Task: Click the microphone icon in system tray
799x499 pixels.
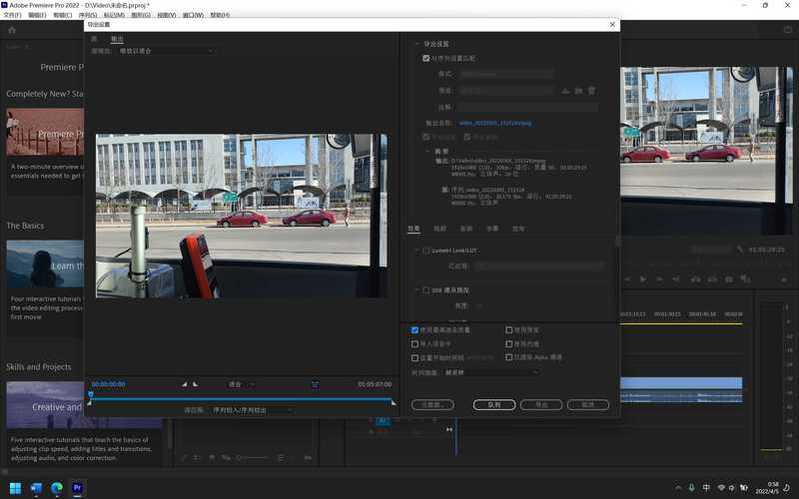Action: click(x=691, y=488)
